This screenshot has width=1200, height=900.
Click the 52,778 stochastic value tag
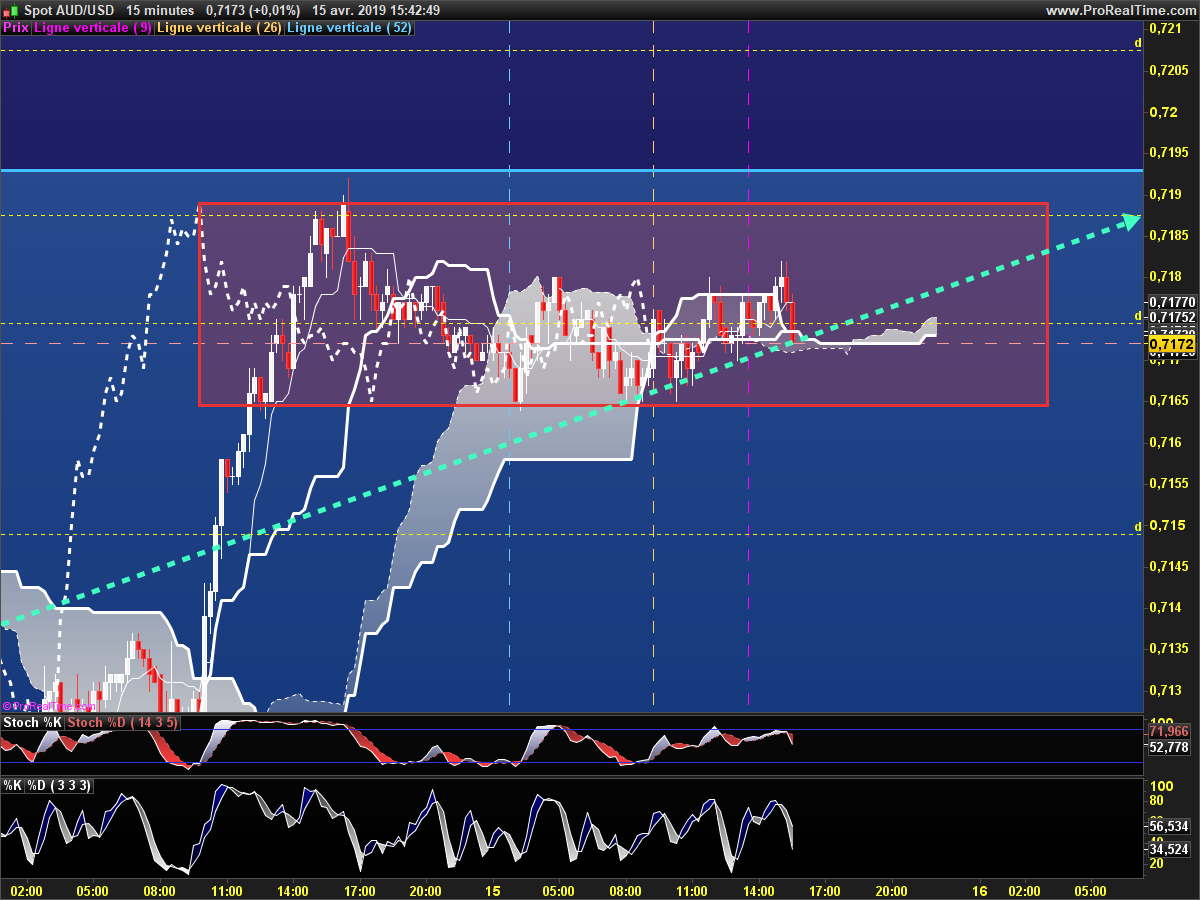point(1170,747)
